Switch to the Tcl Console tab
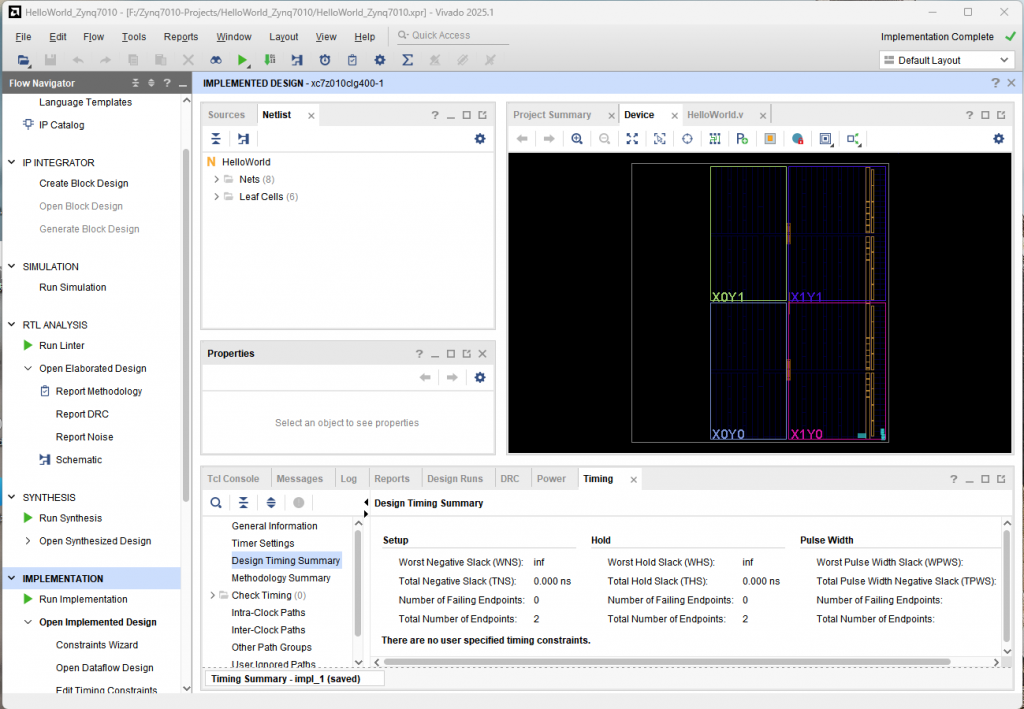1024x709 pixels. coord(233,479)
